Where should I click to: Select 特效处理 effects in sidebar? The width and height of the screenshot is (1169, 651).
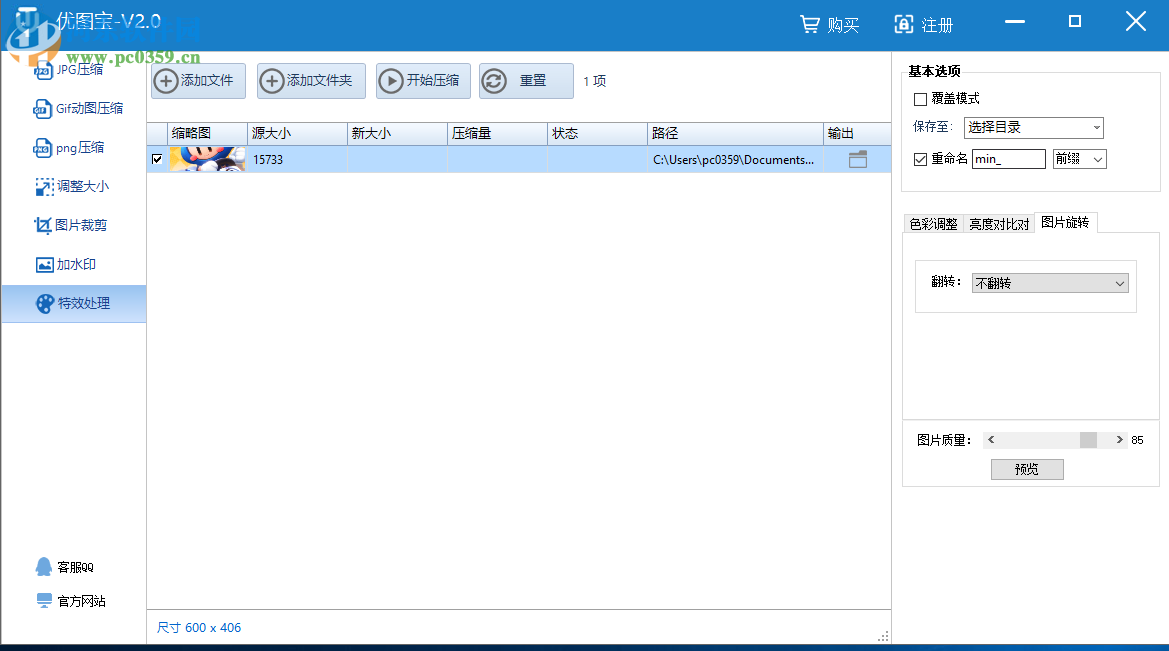click(x=73, y=304)
